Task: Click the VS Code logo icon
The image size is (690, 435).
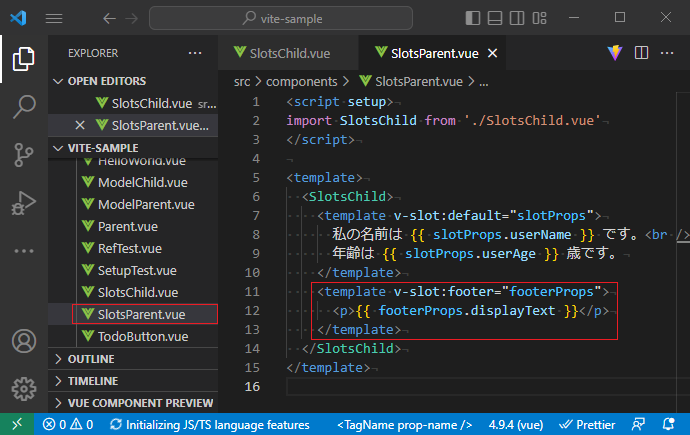Action: [x=18, y=18]
